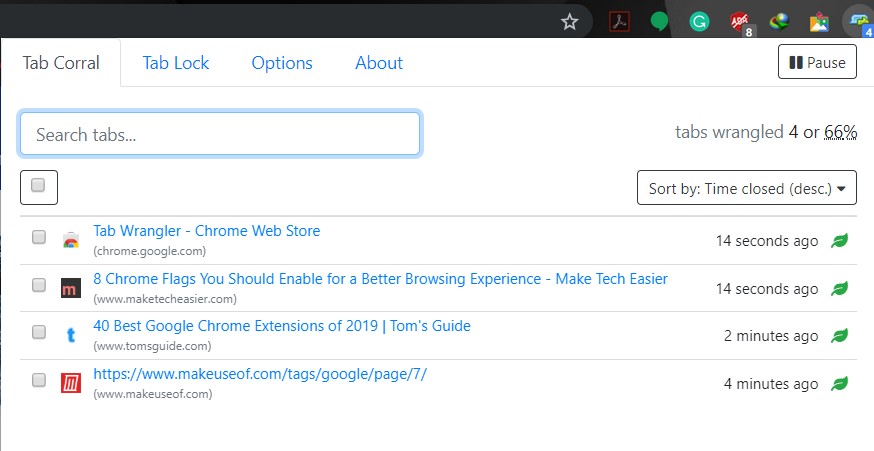
Task: Open the green chat bubble extension
Action: coord(659,22)
